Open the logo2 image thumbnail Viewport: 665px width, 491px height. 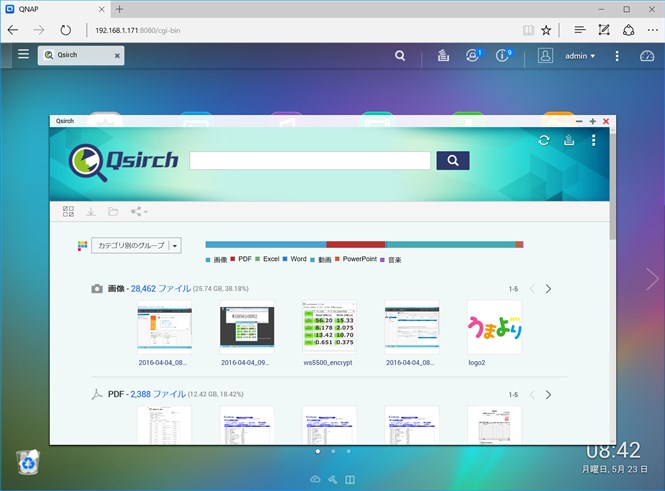click(x=494, y=327)
